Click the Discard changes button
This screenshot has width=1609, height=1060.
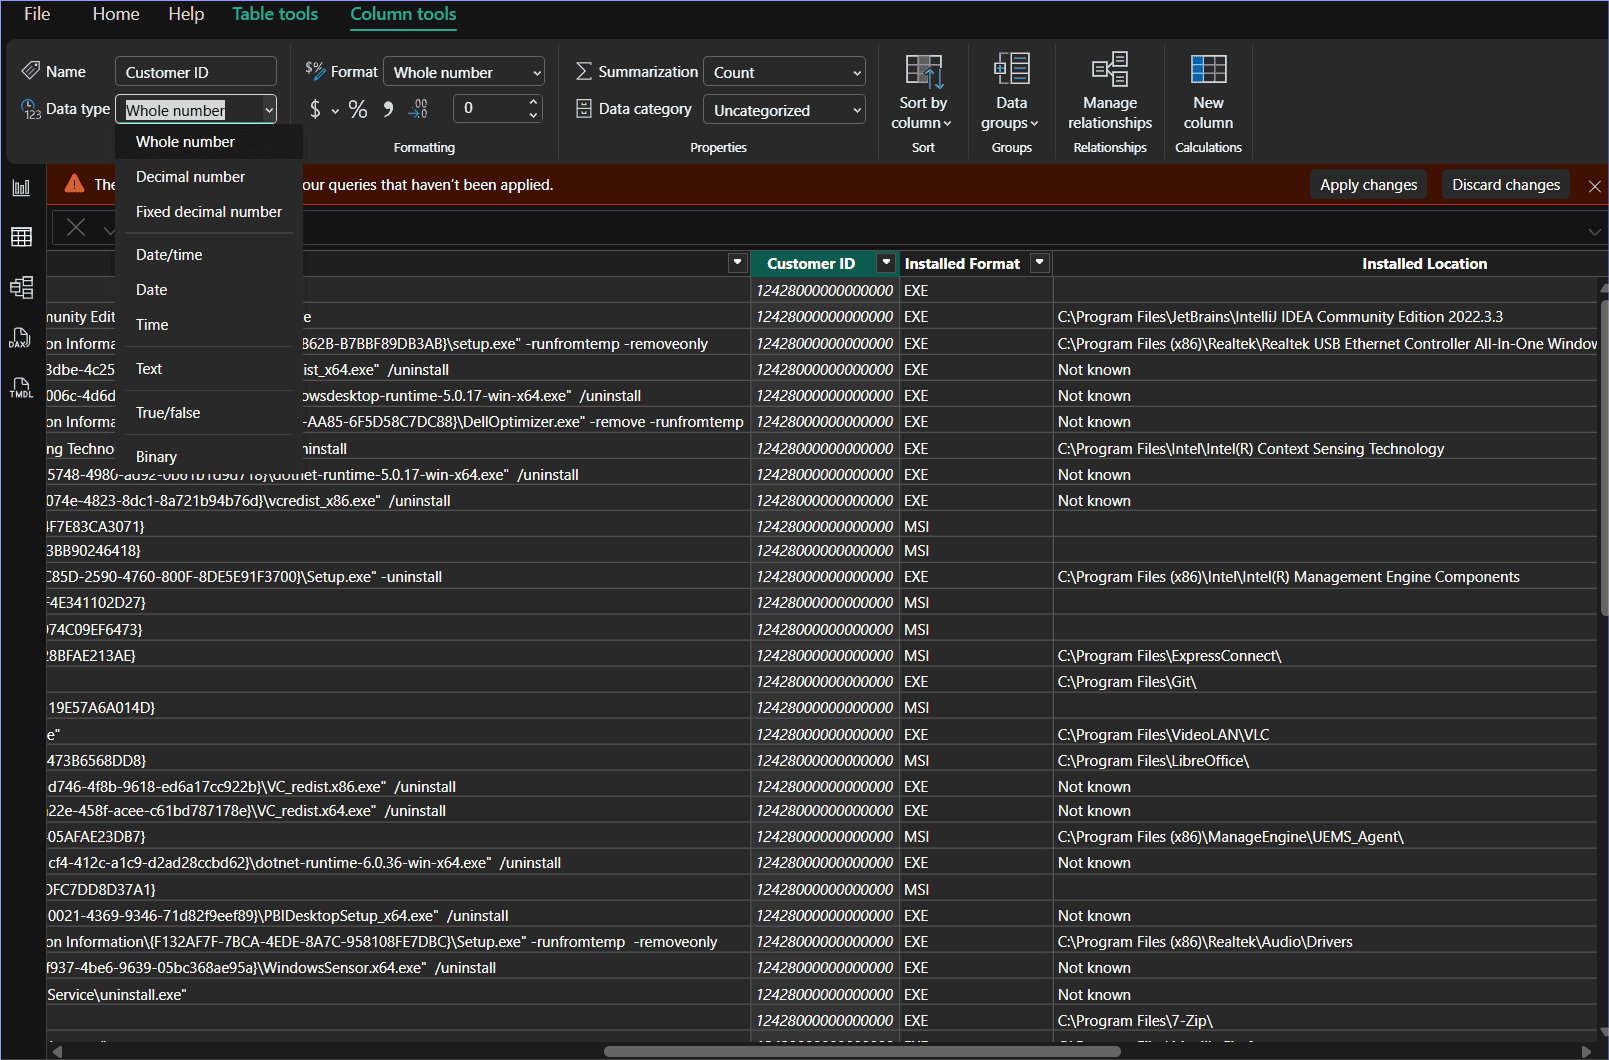pyautogui.click(x=1505, y=185)
